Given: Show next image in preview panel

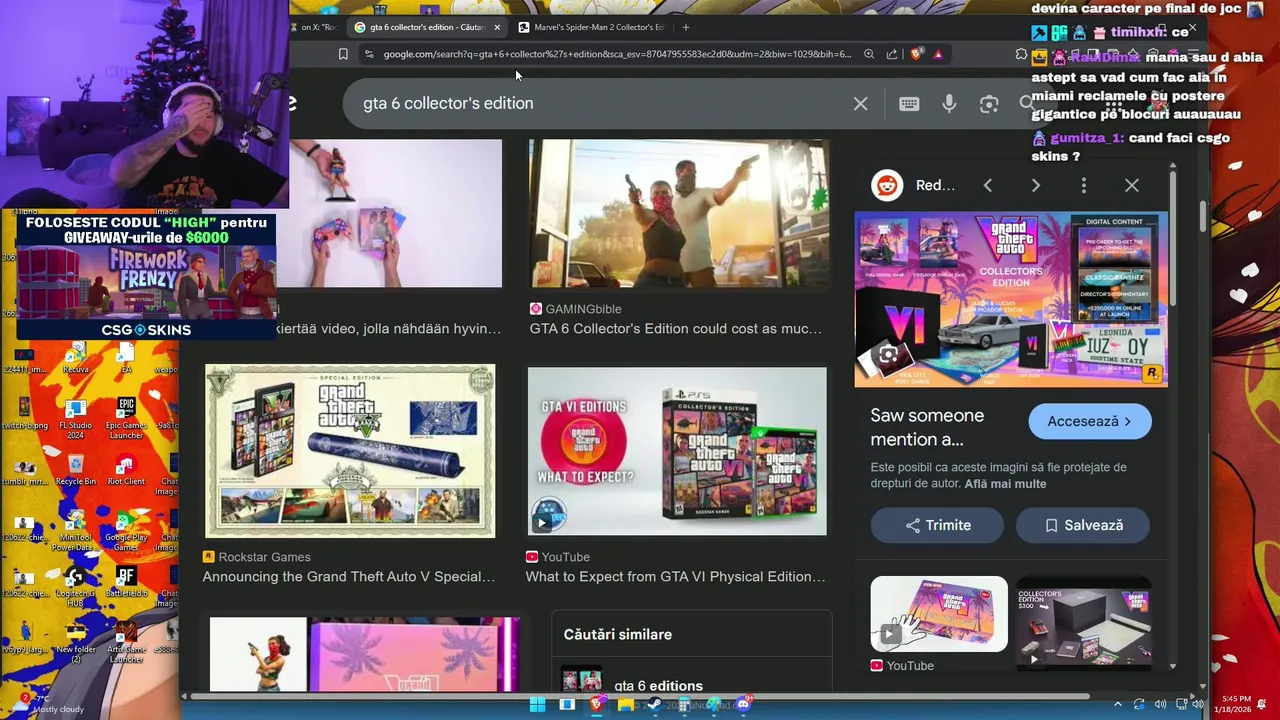Looking at the screenshot, I should (x=1036, y=185).
